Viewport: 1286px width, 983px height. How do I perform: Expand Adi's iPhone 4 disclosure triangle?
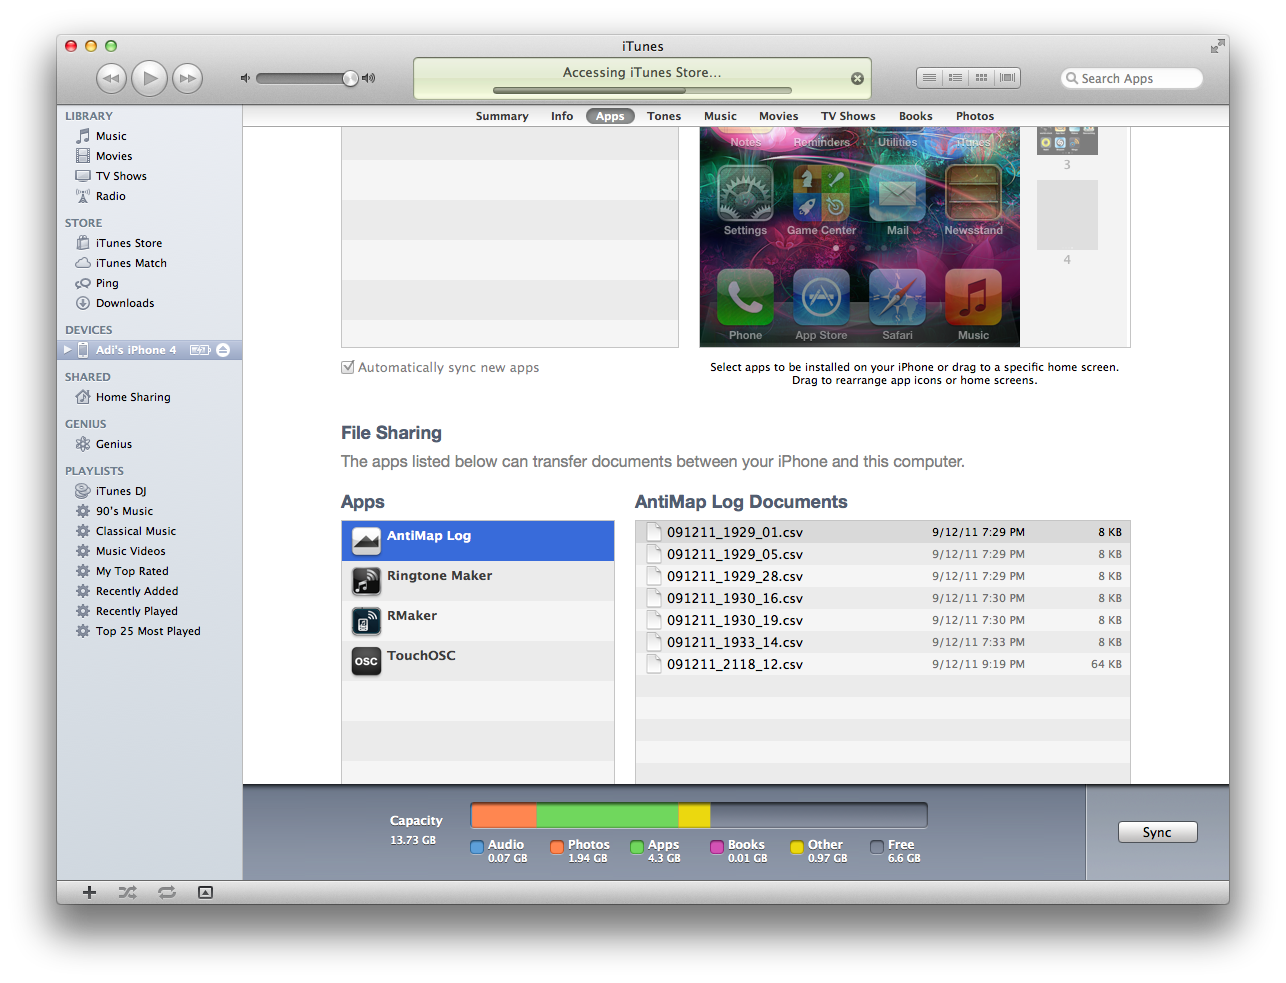click(x=68, y=350)
